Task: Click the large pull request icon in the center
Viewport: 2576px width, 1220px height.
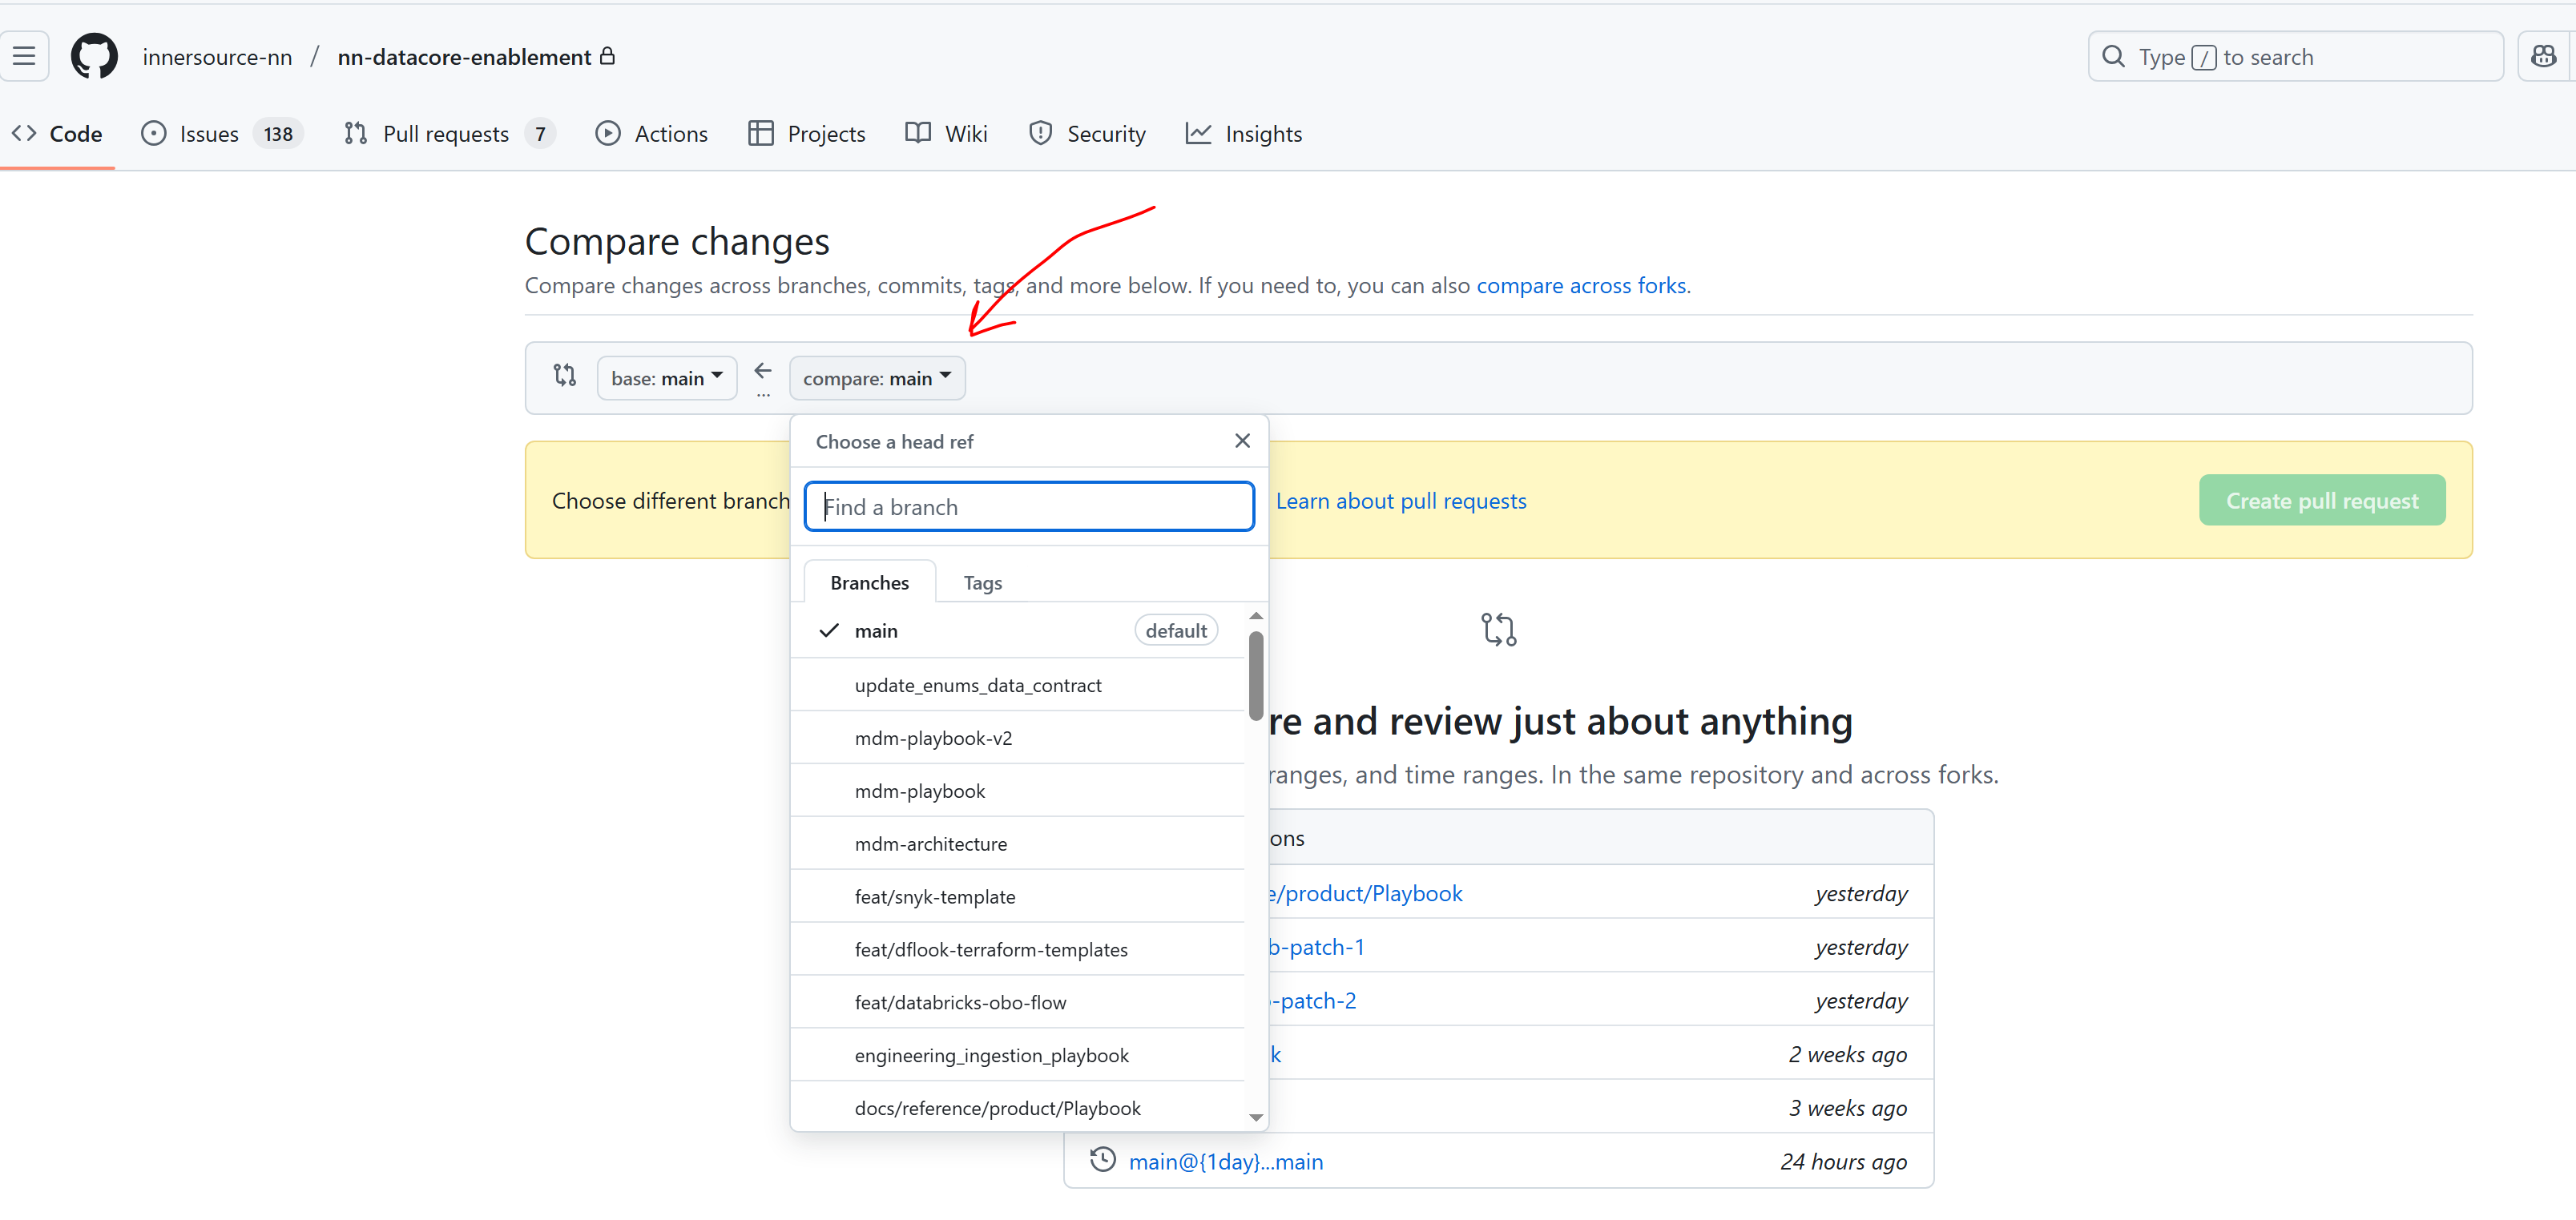Action: click(1498, 629)
